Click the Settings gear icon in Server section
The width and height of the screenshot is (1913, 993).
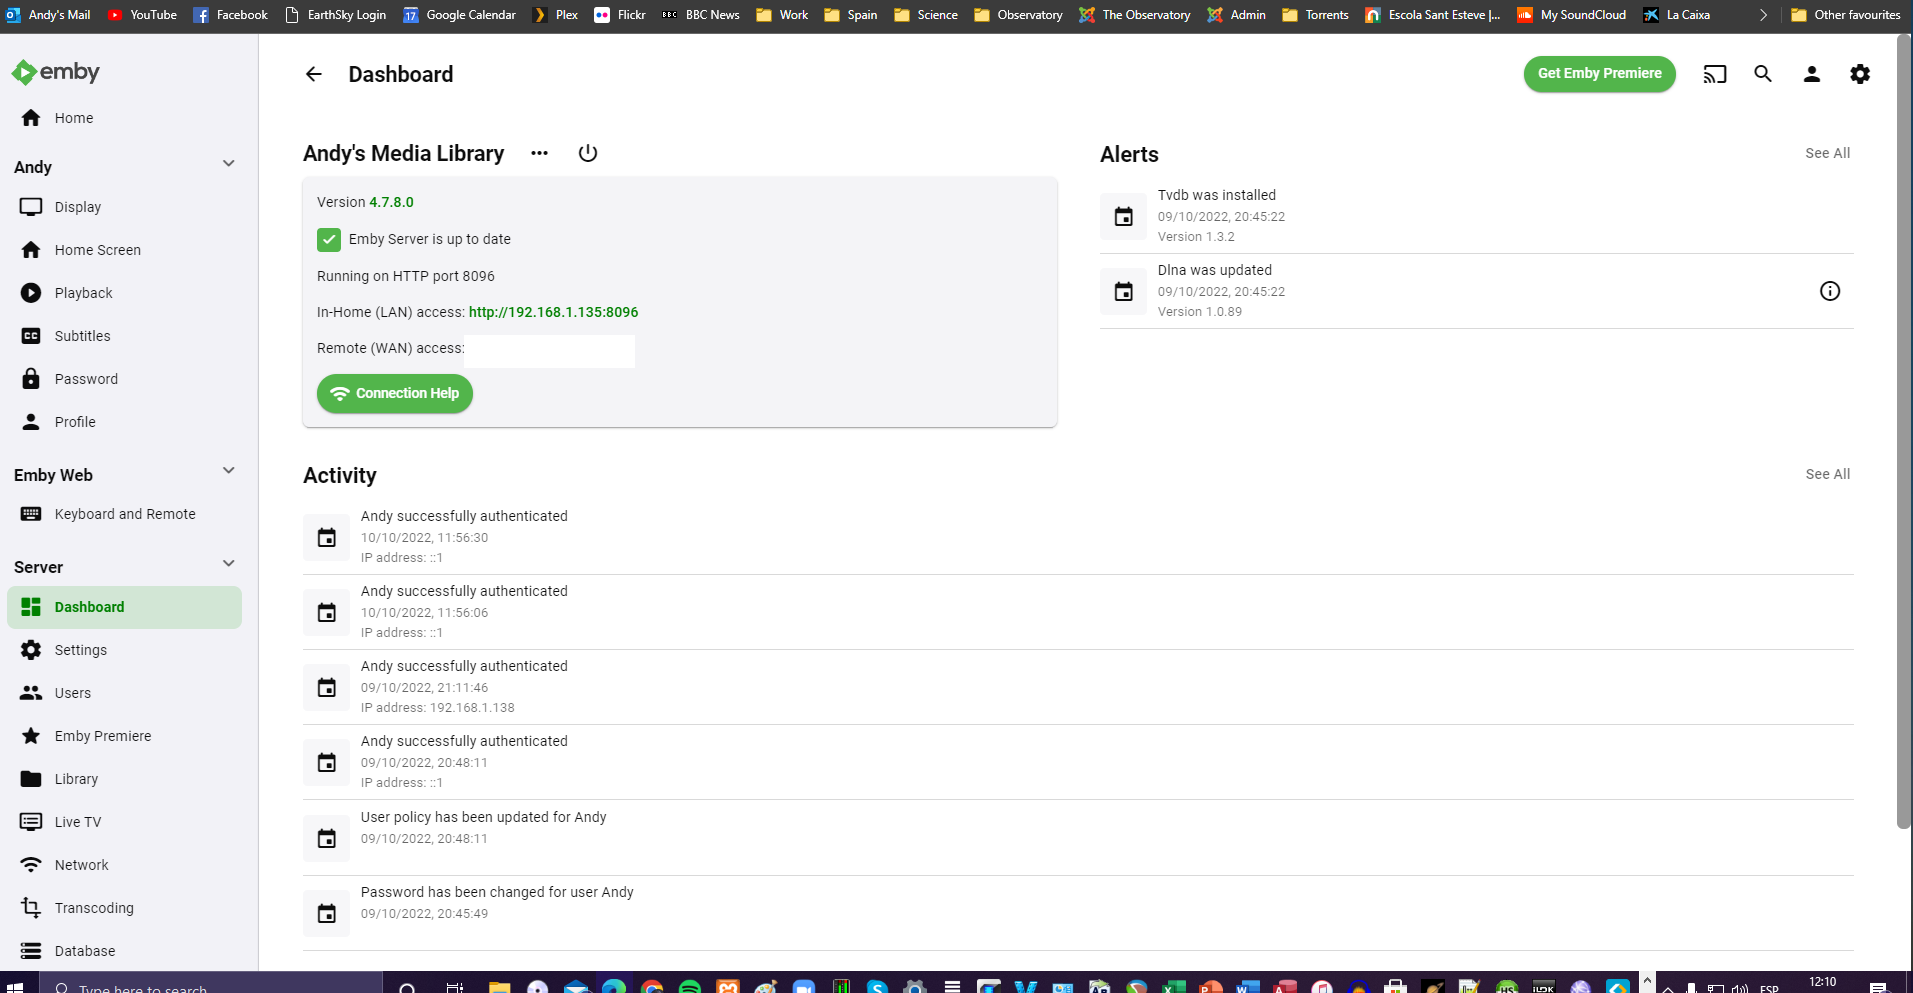click(31, 650)
